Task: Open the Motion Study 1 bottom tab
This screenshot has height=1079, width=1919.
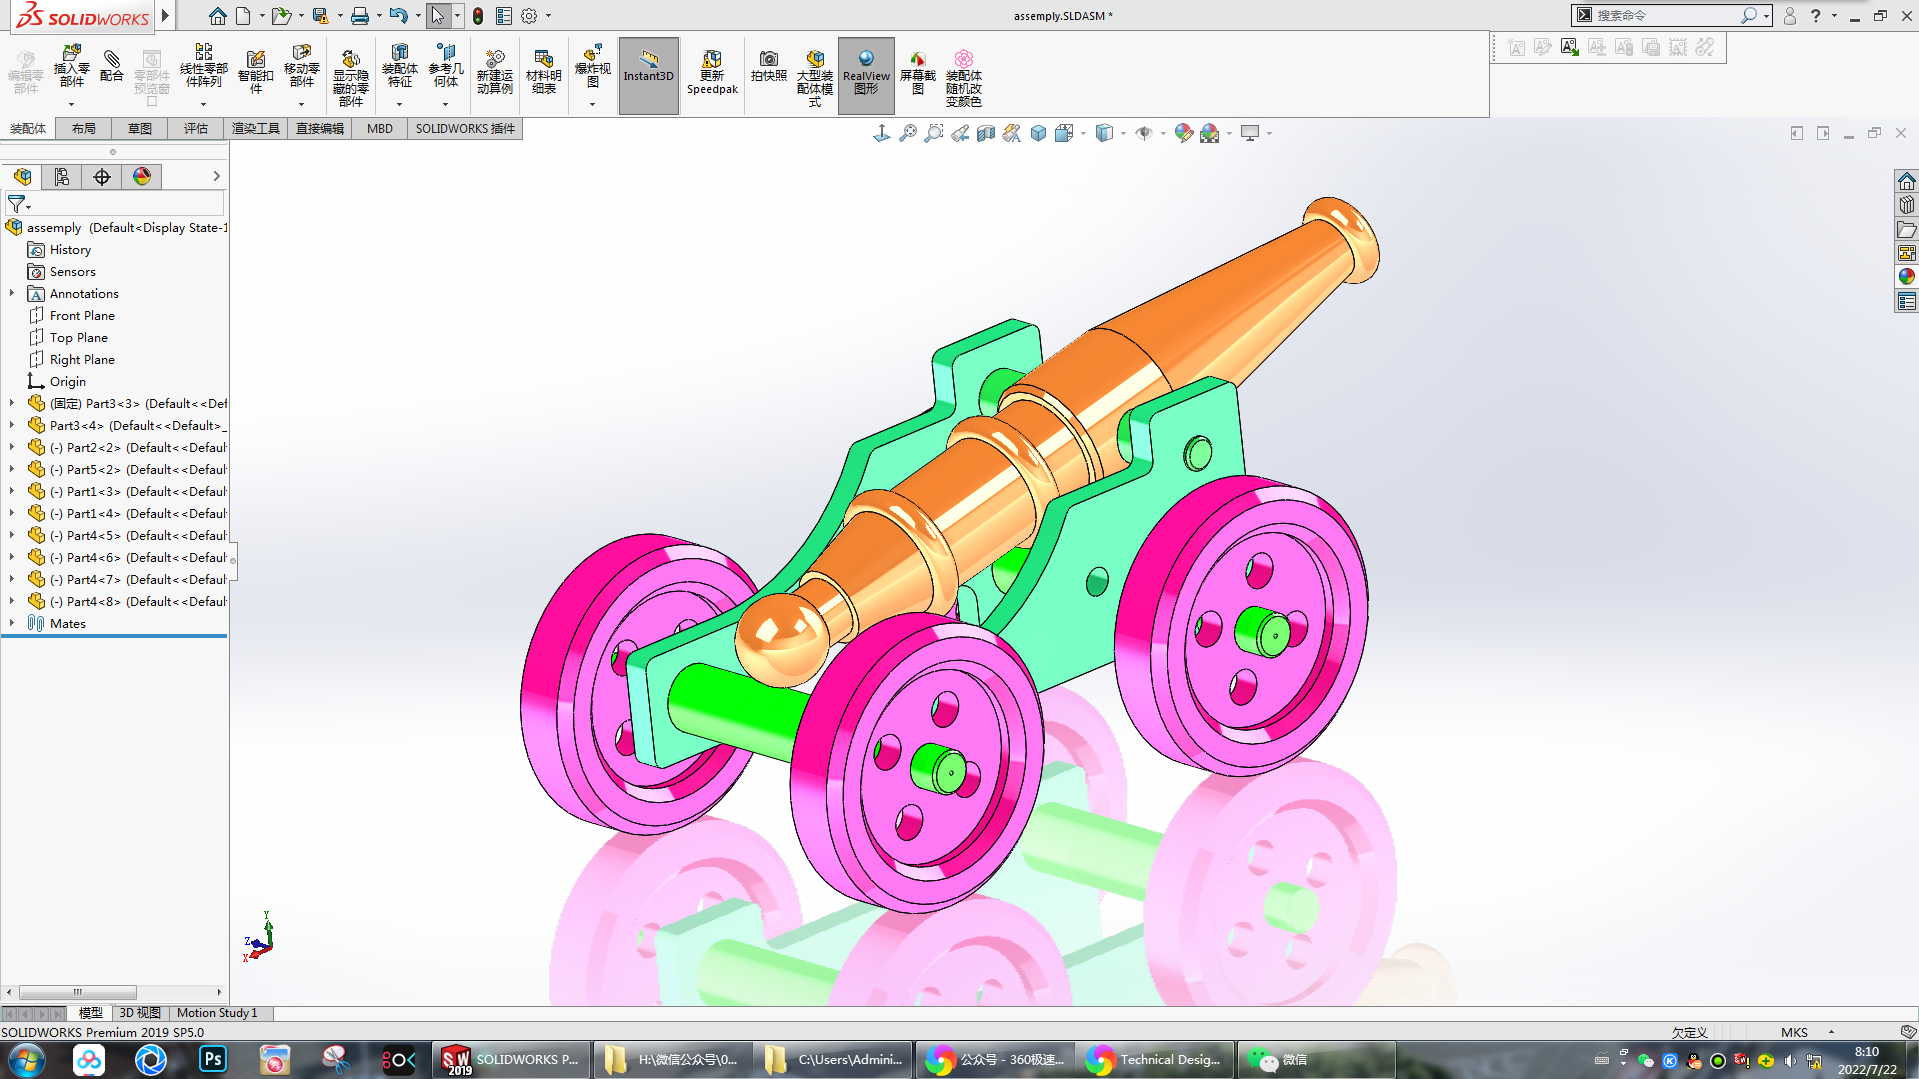Action: 217,1013
